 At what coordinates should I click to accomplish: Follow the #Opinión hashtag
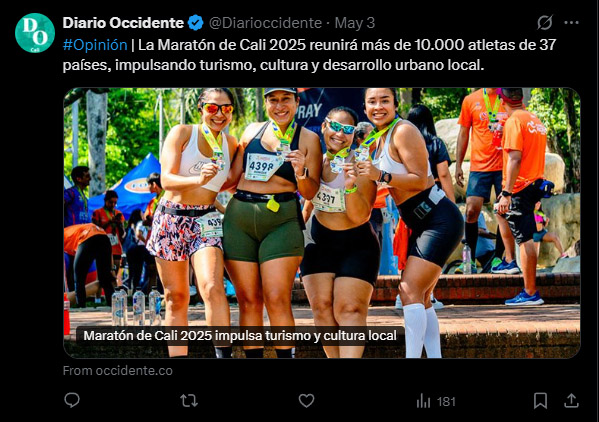click(95, 45)
